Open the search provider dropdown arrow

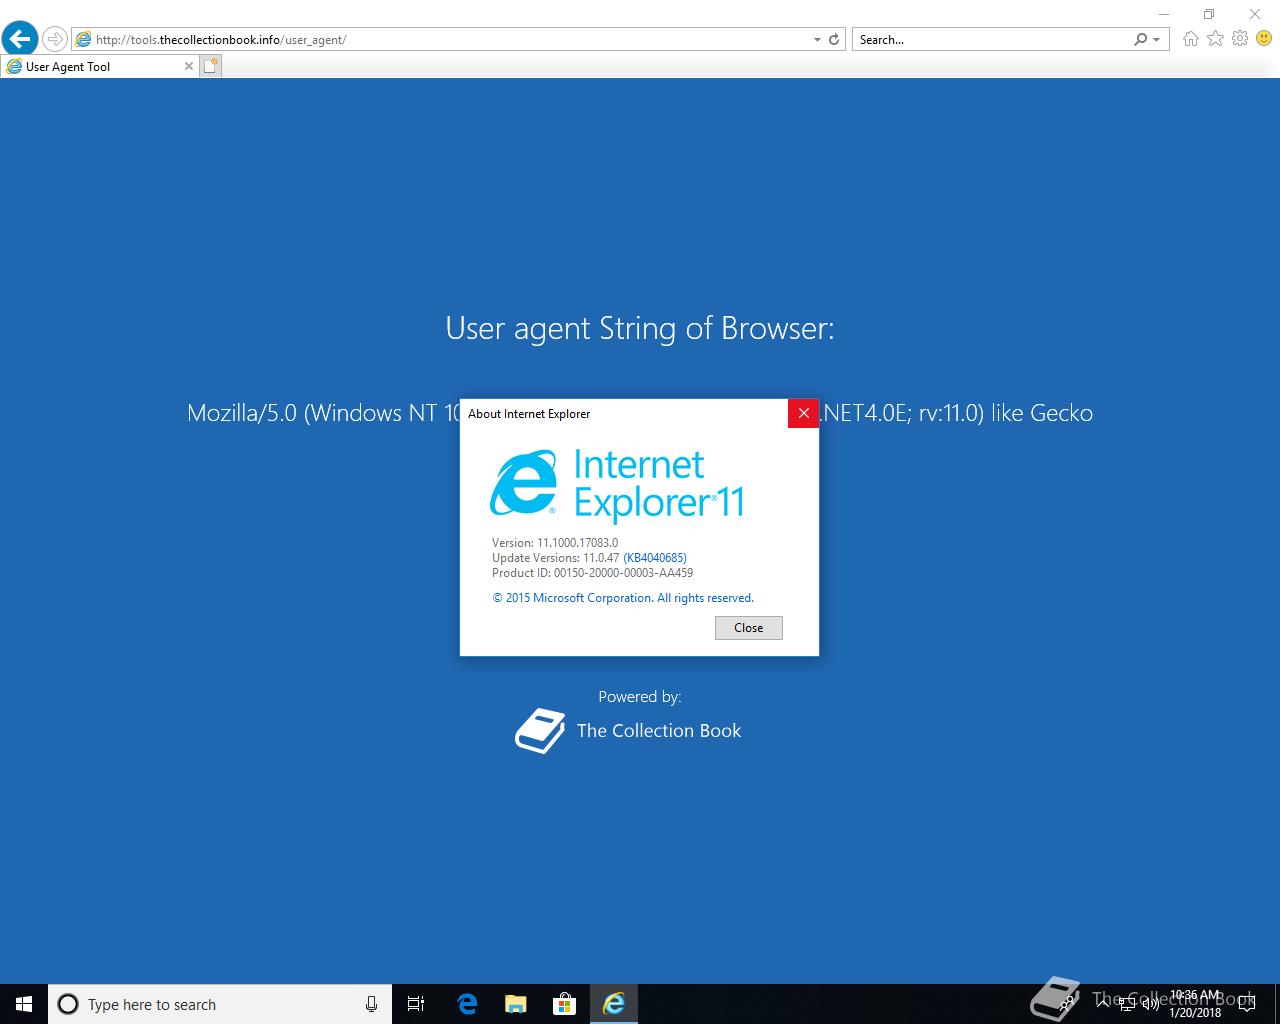1157,40
